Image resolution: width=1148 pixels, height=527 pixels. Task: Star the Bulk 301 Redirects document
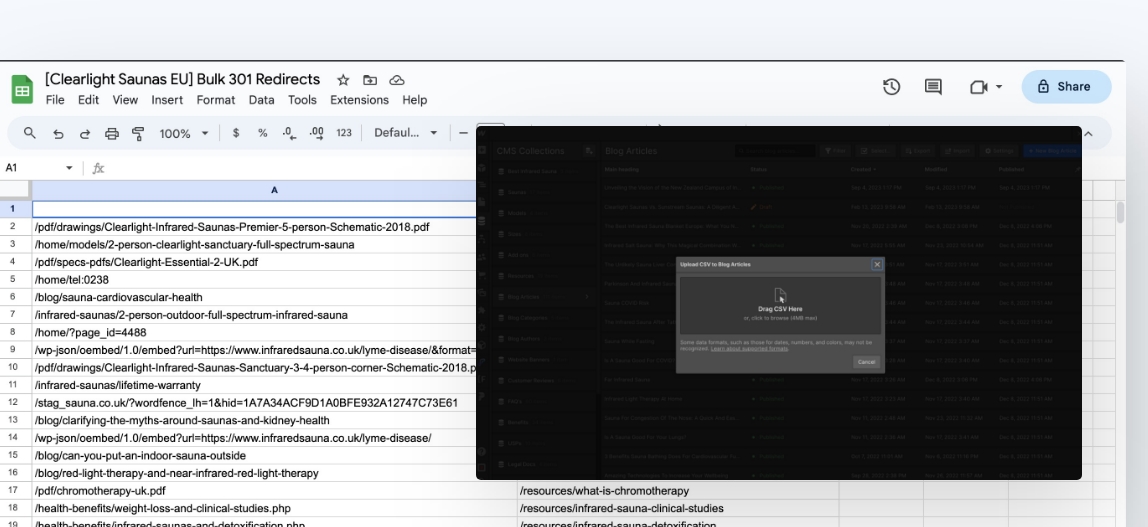pyautogui.click(x=343, y=80)
